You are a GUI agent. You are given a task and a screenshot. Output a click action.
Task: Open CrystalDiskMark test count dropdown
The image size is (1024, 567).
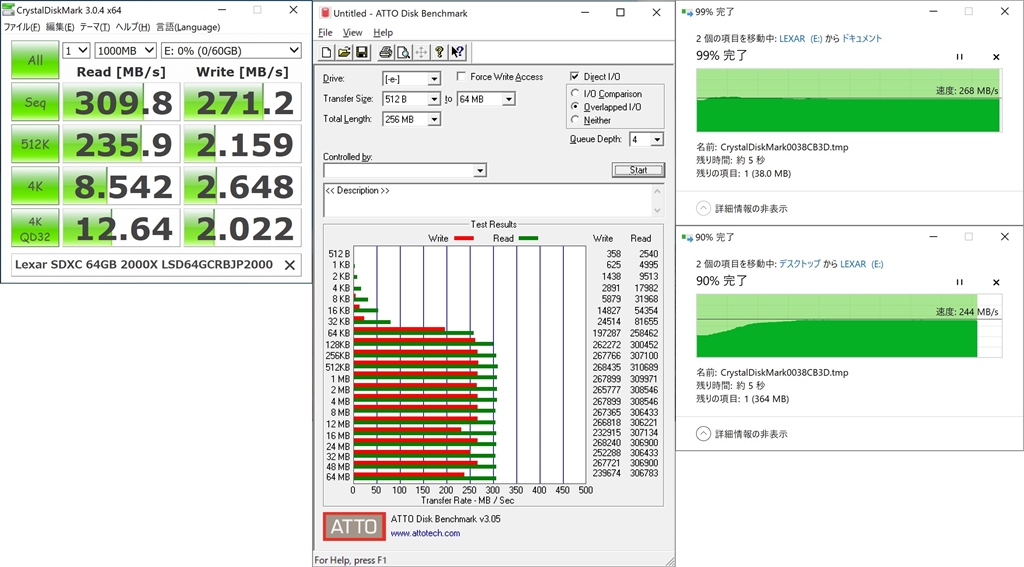coord(76,50)
